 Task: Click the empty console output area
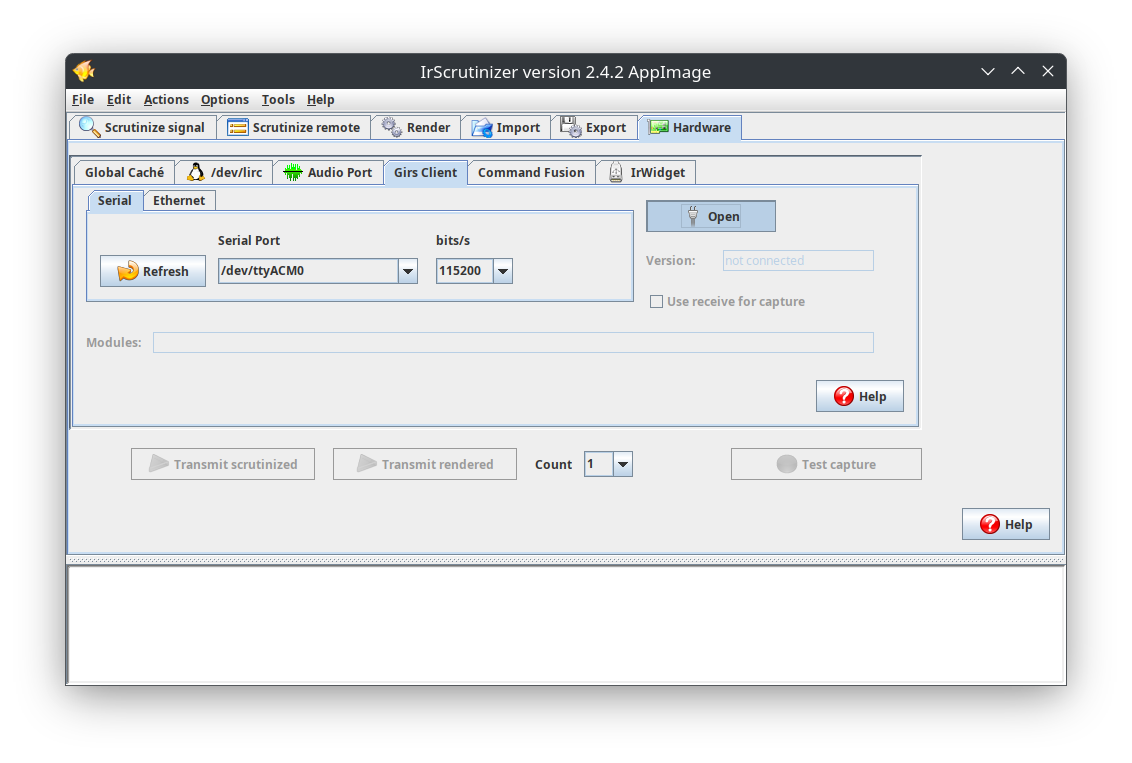[x=566, y=624]
